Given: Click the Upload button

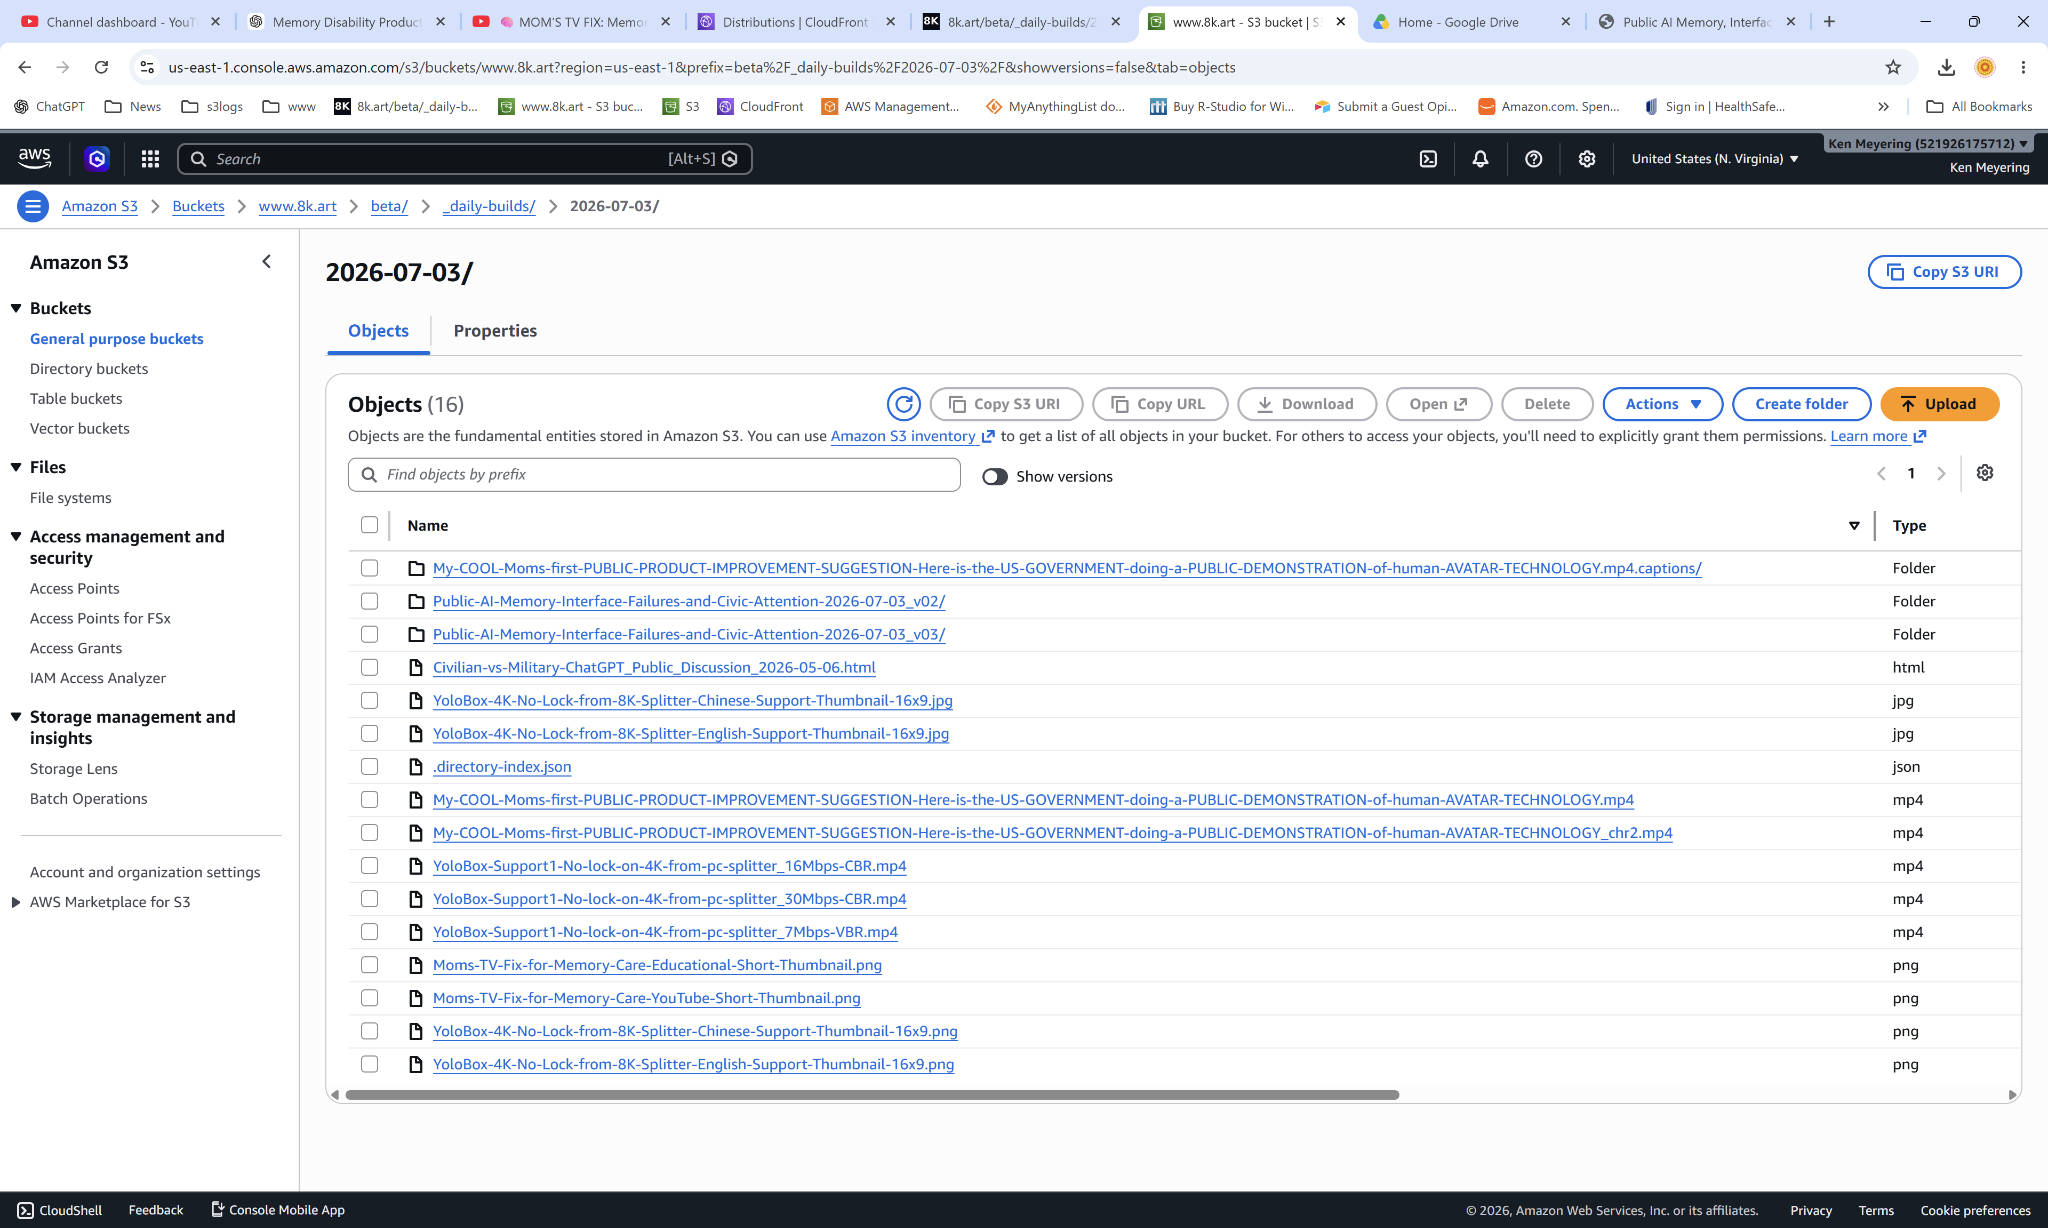Looking at the screenshot, I should (x=1939, y=404).
